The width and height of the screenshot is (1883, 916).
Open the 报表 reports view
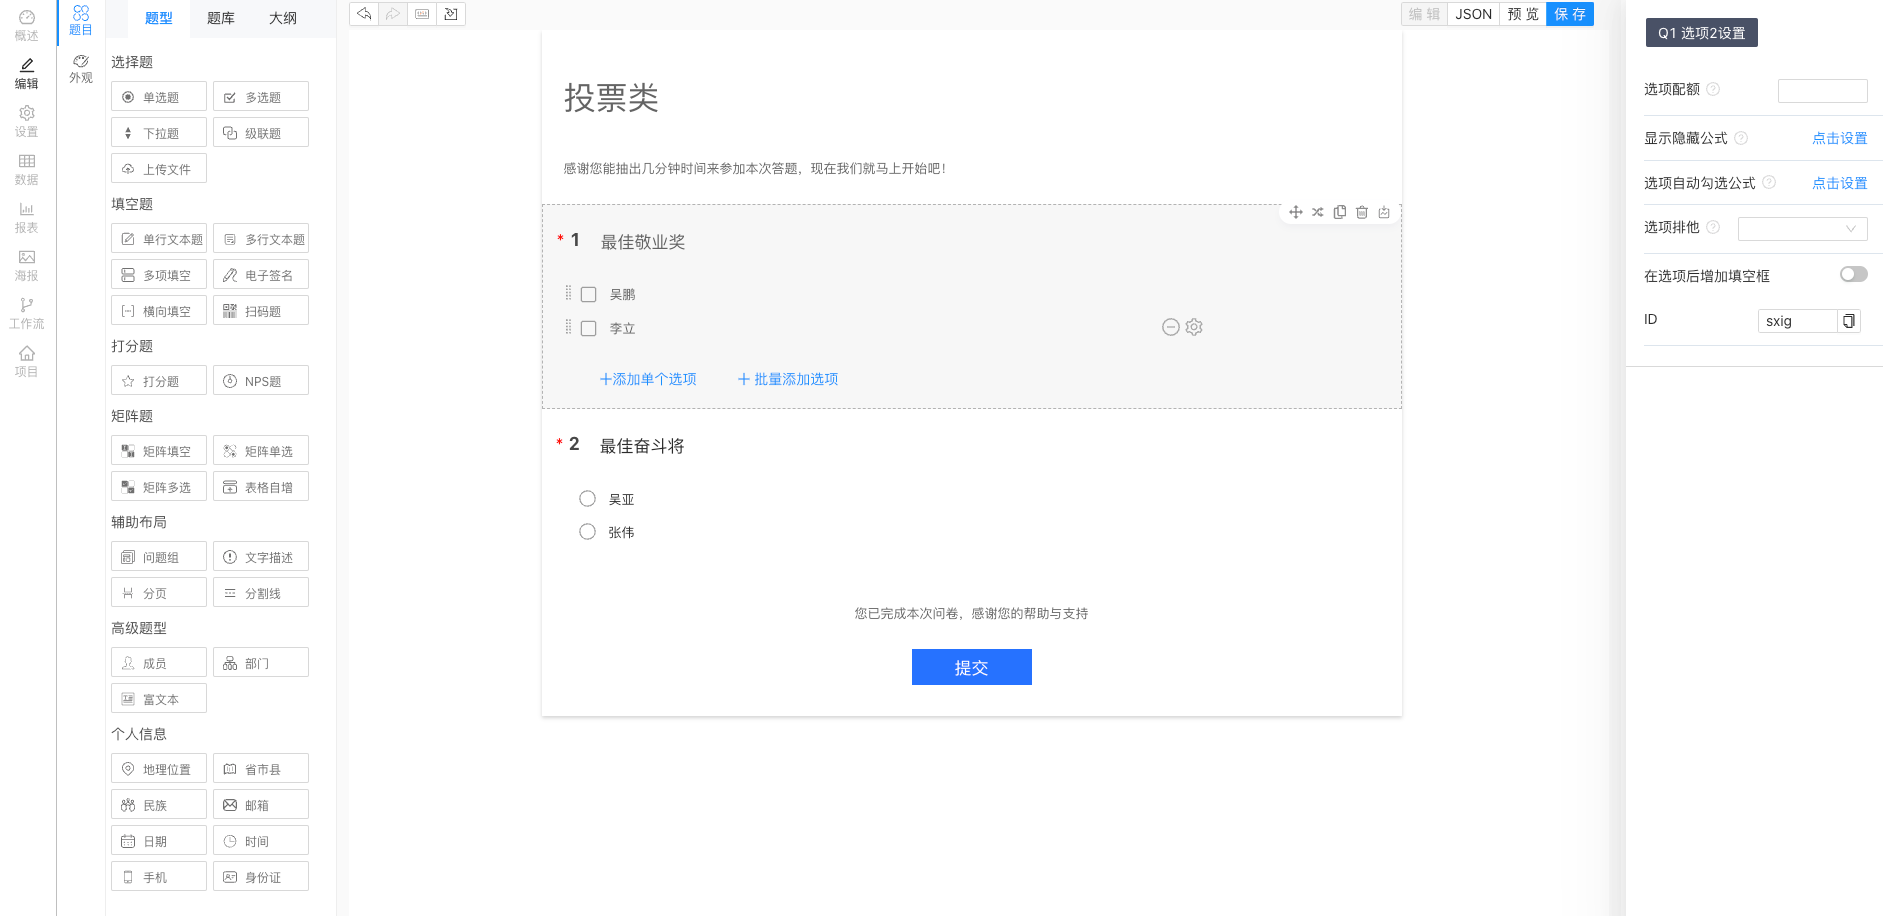[x=26, y=217]
